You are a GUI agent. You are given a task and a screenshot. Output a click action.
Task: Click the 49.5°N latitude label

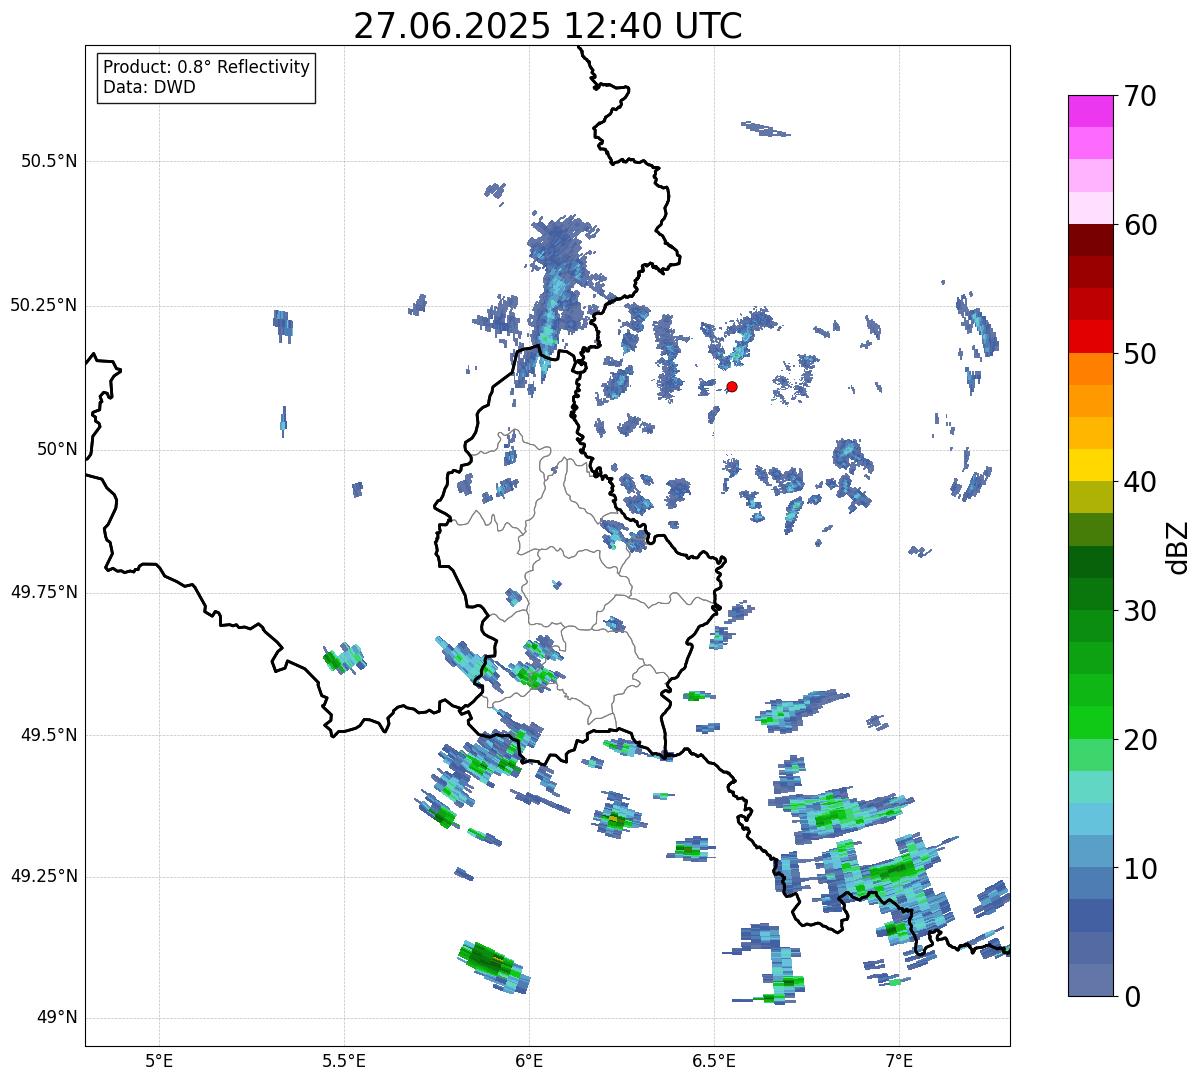[x=49, y=735]
